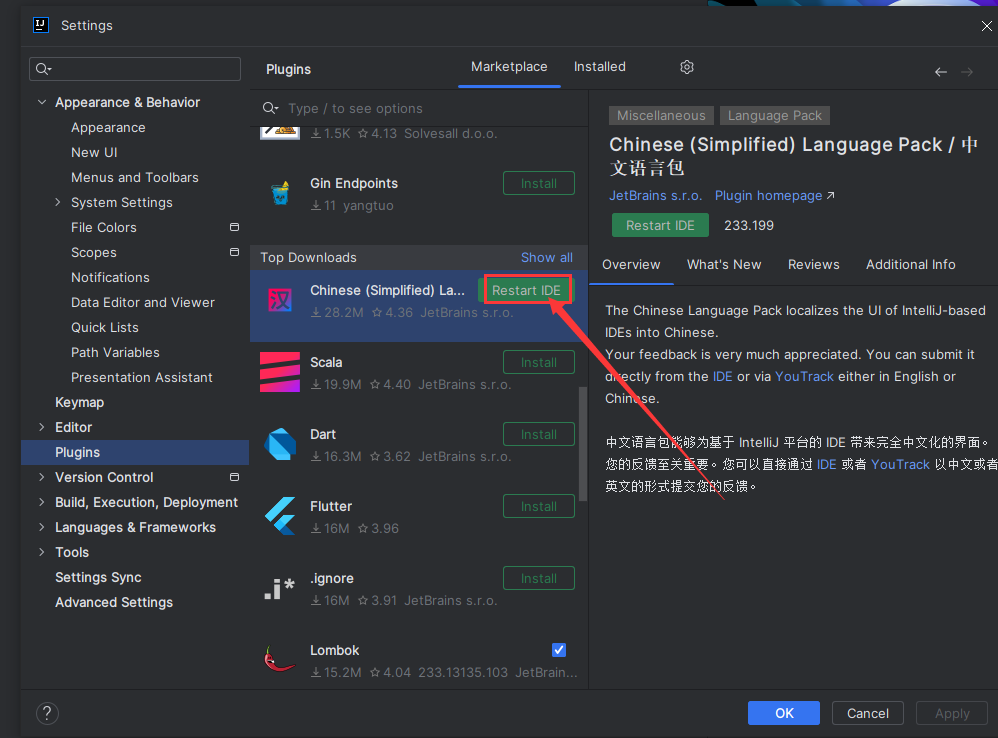Viewport: 998px width, 738px height.
Task: Expand the Editor section
Action: pyautogui.click(x=41, y=427)
